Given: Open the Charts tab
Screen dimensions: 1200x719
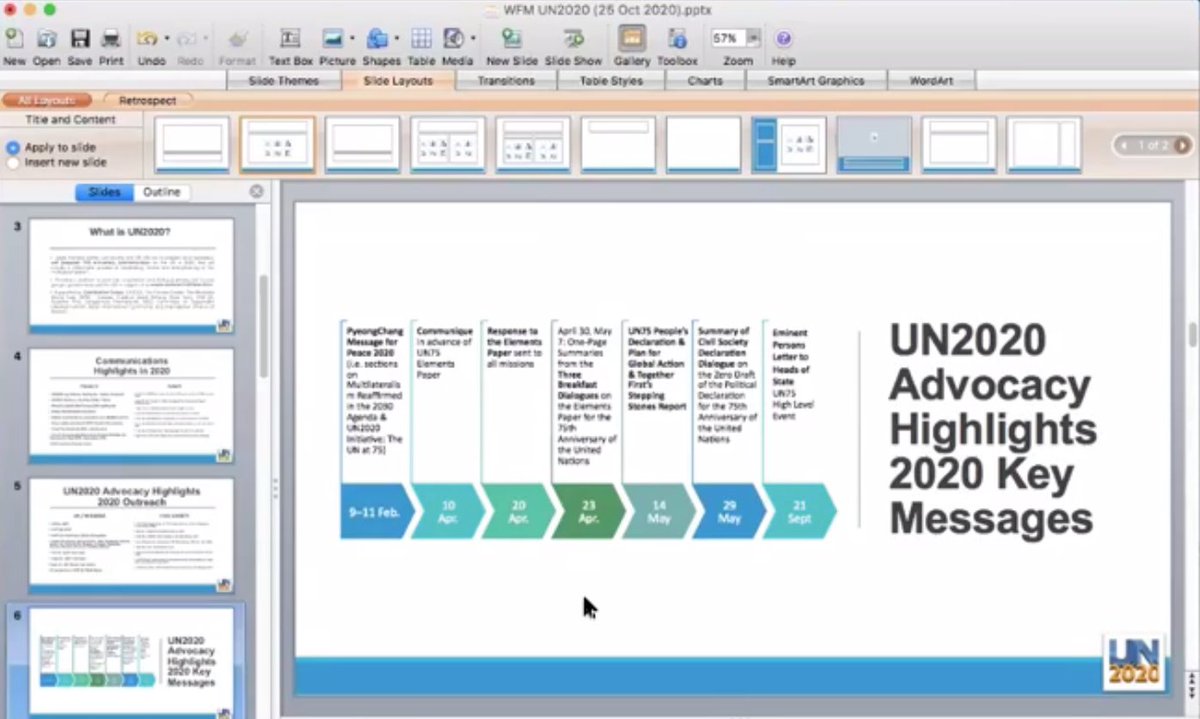Looking at the screenshot, I should pos(705,81).
